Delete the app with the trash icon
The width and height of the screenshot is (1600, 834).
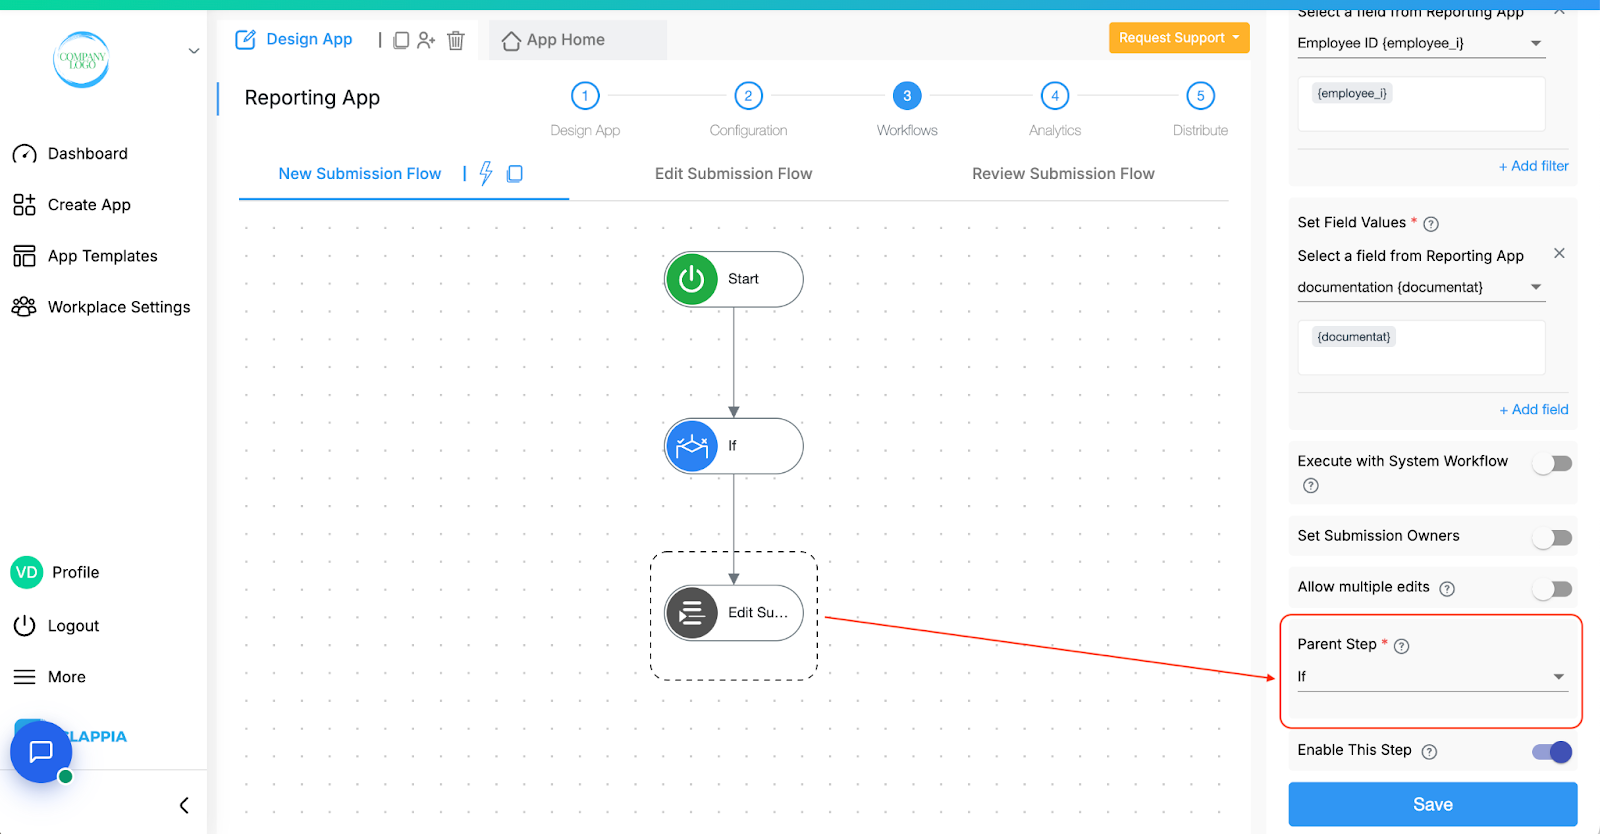pos(456,40)
